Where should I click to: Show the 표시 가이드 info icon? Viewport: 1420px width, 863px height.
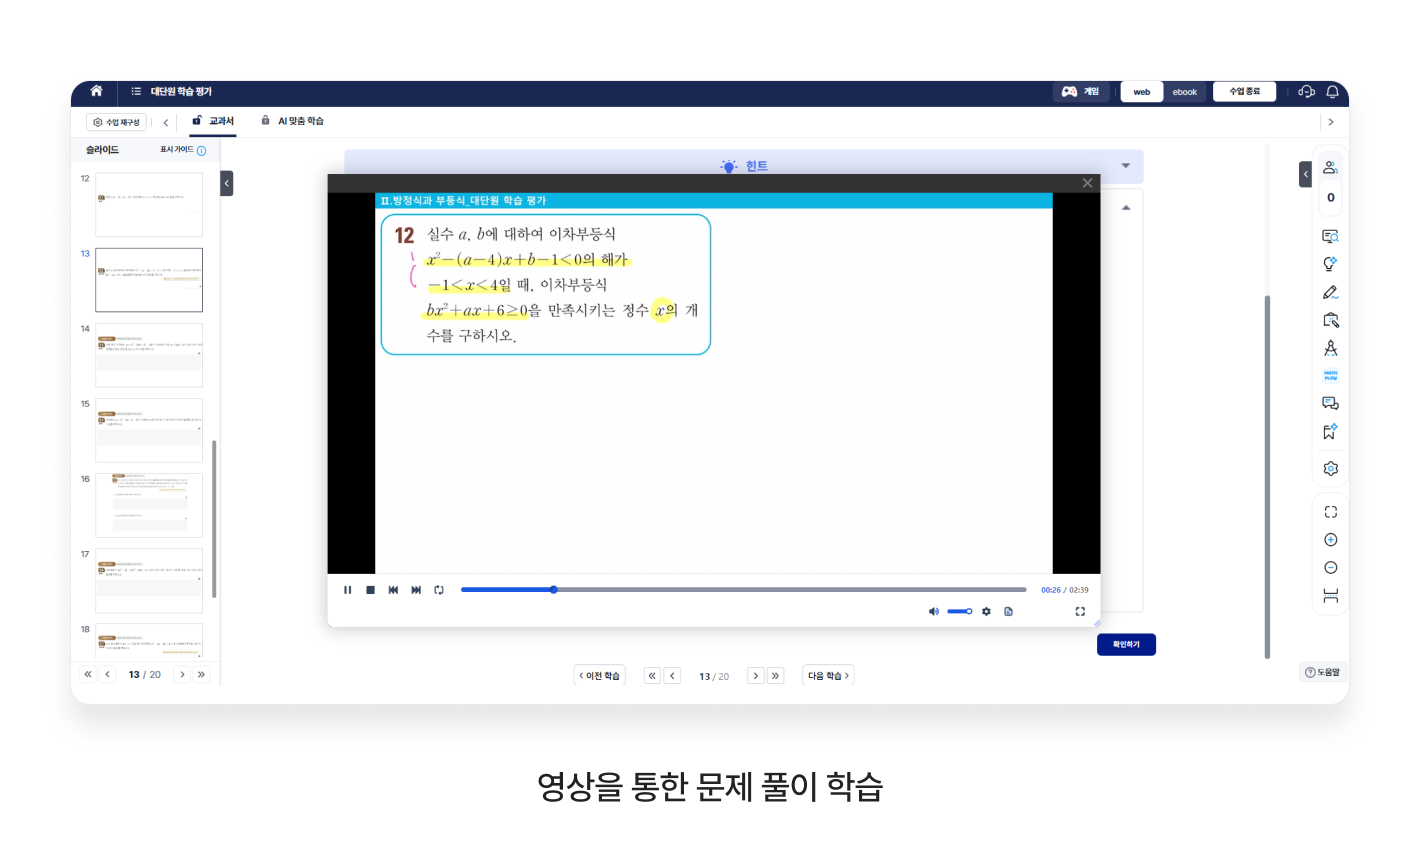tap(201, 151)
